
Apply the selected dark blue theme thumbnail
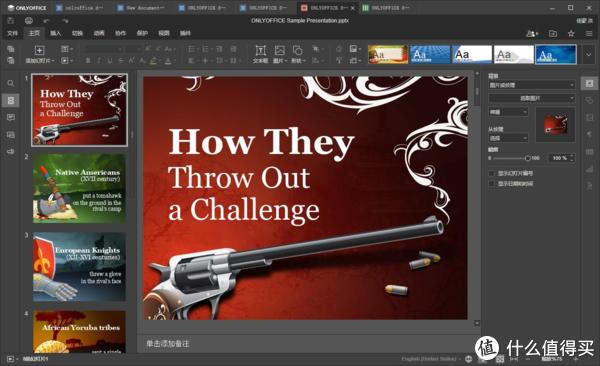pyautogui.click(x=556, y=54)
